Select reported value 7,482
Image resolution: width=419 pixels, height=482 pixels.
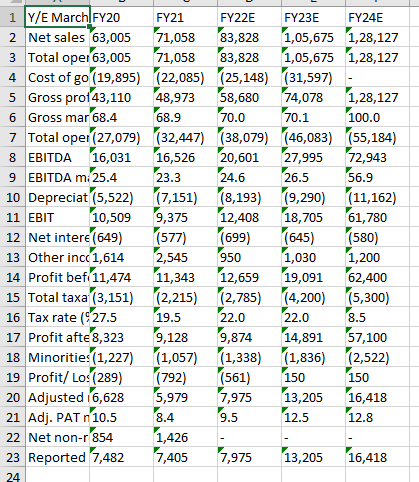point(121,457)
